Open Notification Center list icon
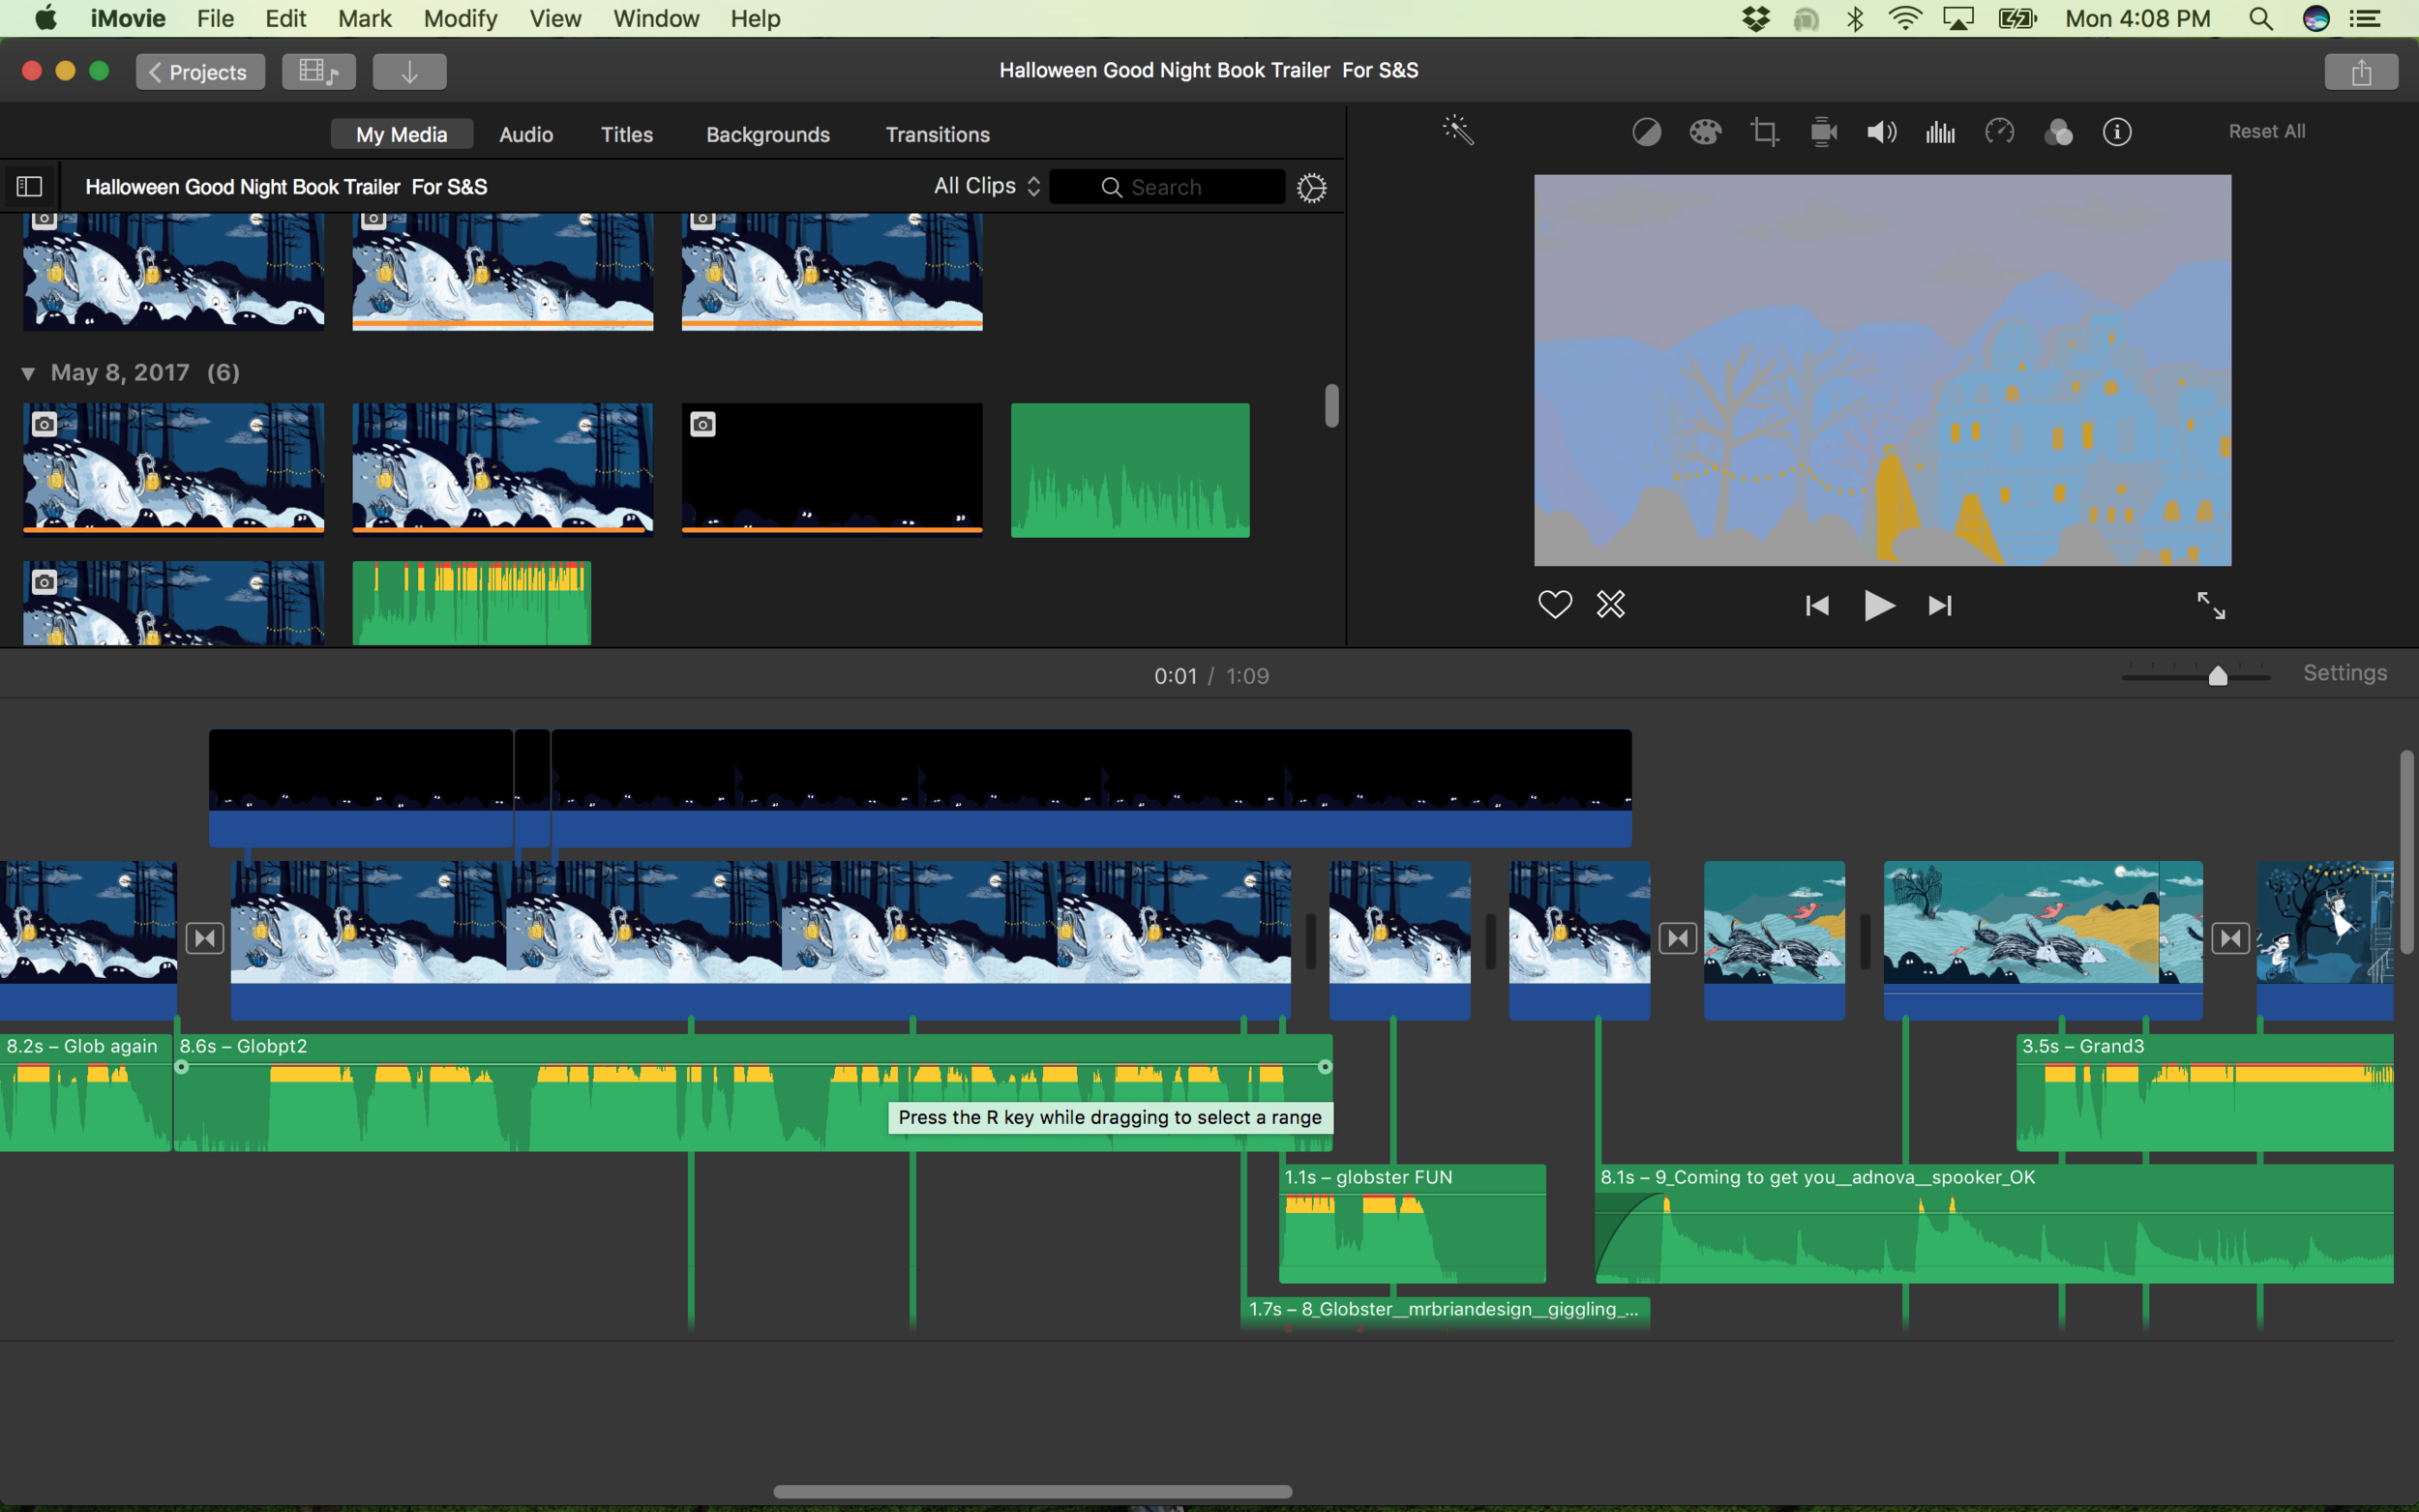 tap(2365, 19)
